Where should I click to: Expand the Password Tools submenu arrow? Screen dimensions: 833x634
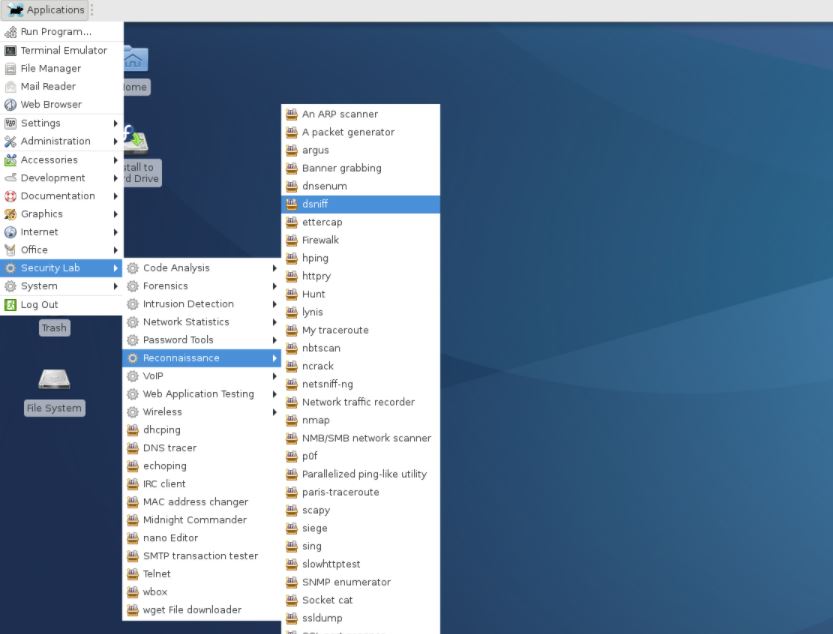point(274,340)
